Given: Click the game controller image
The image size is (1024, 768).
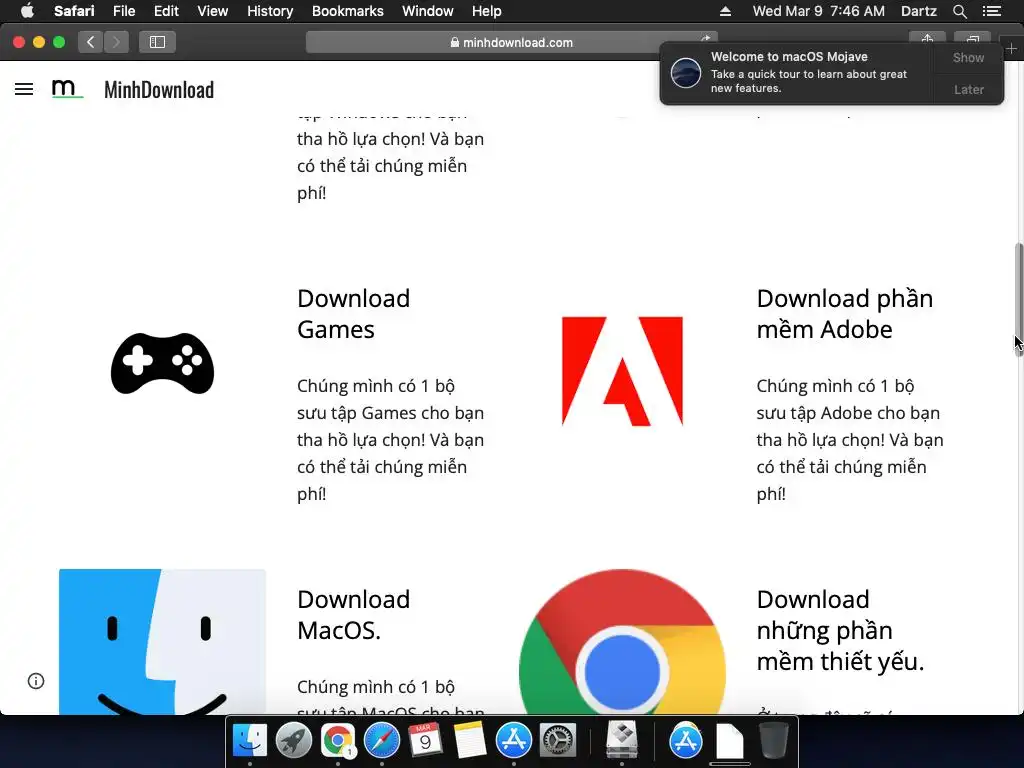Looking at the screenshot, I should (x=163, y=363).
